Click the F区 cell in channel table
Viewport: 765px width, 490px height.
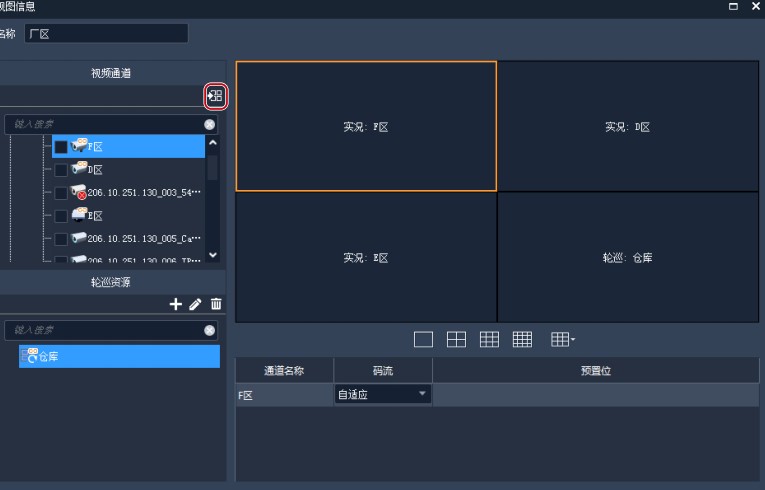pos(284,395)
